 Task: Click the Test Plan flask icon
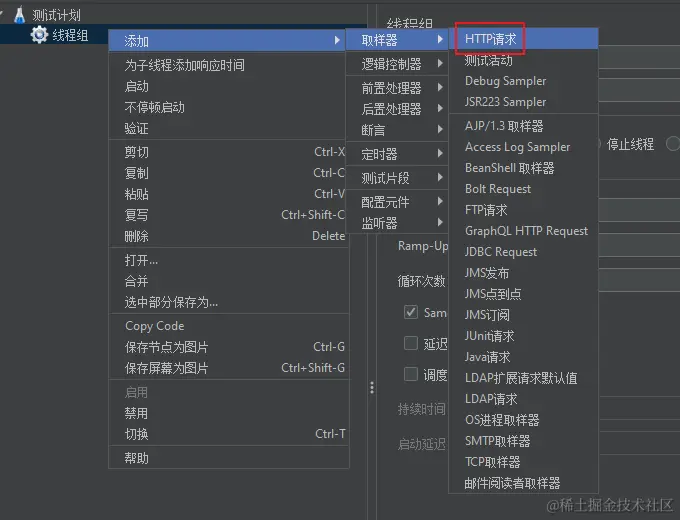[x=20, y=15]
